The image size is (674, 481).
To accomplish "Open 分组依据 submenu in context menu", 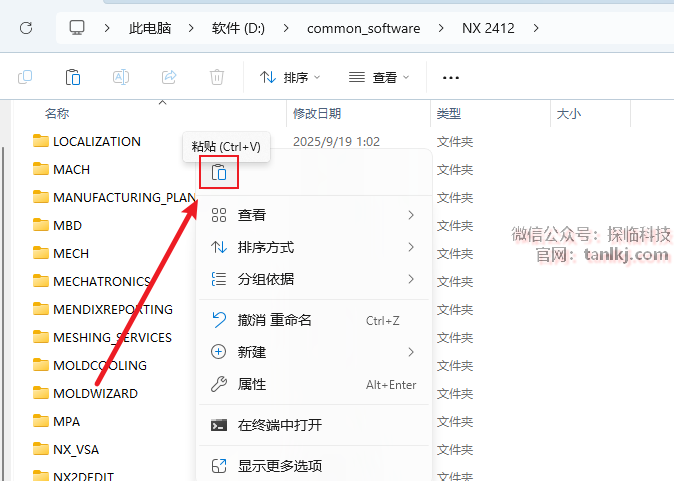I will (x=314, y=279).
